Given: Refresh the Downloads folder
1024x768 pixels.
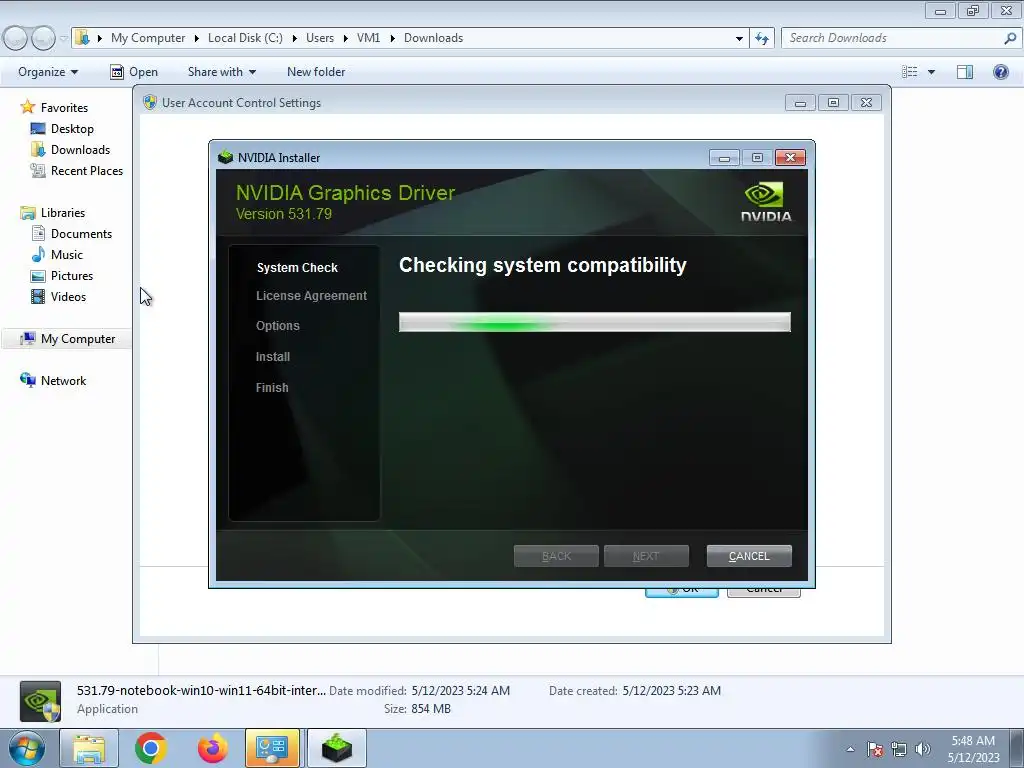Looking at the screenshot, I should (x=761, y=38).
